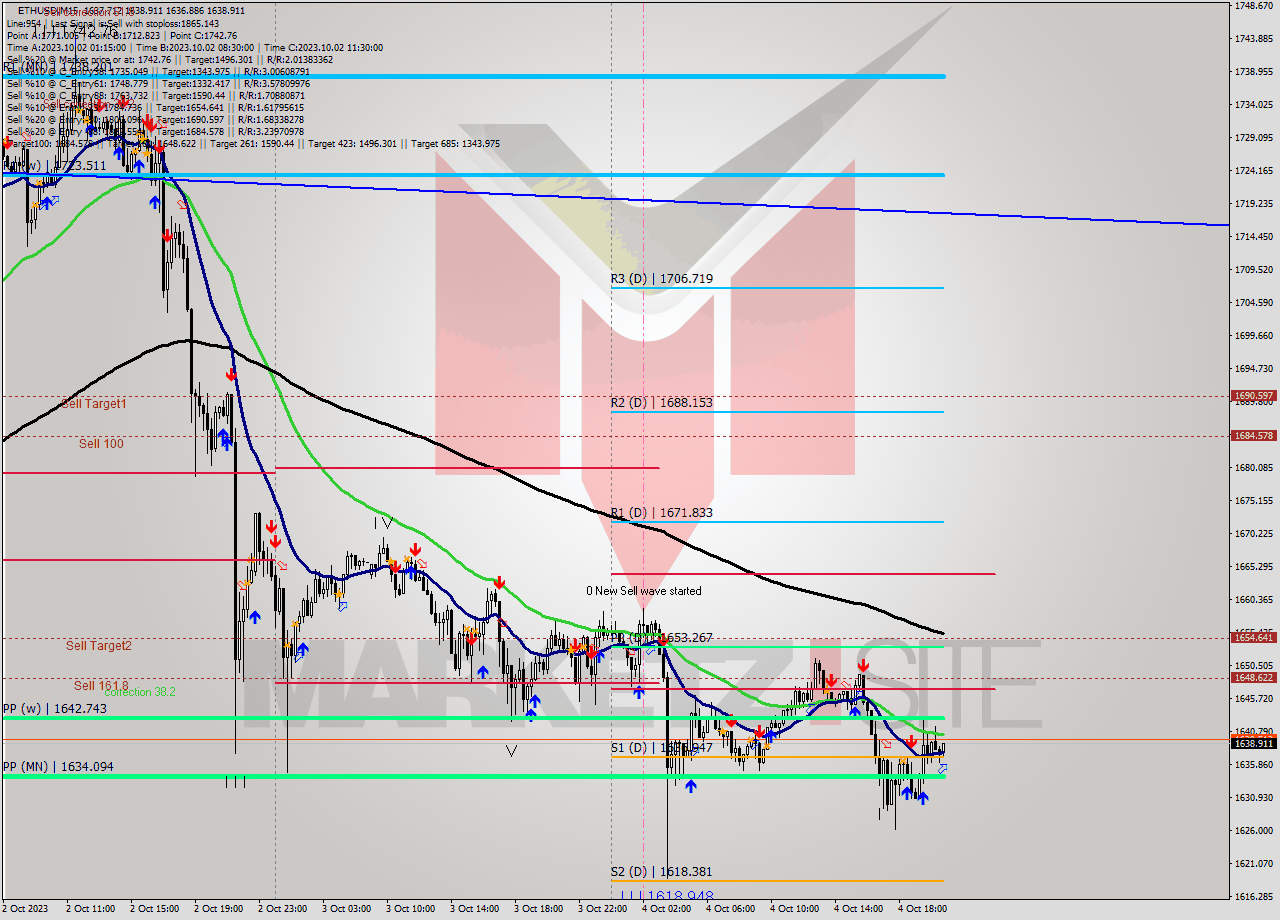Click the 1719.235 price axis label
The height and width of the screenshot is (920, 1280).
(1253, 204)
